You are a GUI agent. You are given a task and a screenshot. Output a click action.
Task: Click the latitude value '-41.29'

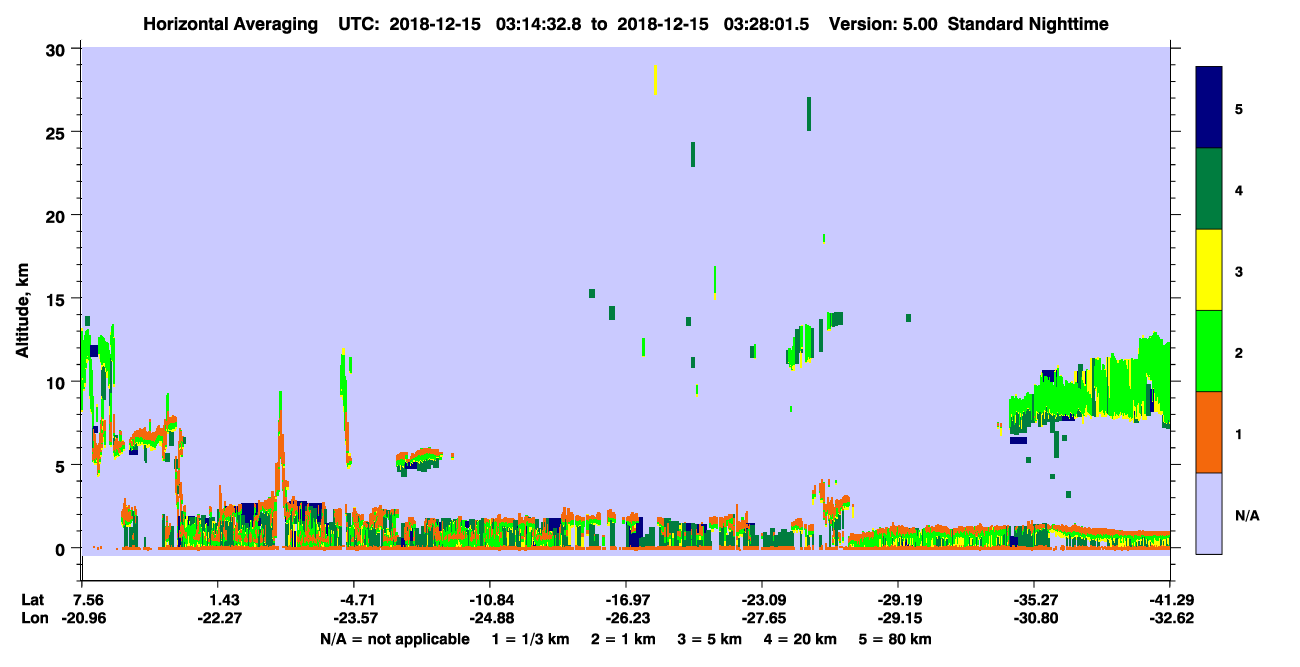tap(1170, 600)
